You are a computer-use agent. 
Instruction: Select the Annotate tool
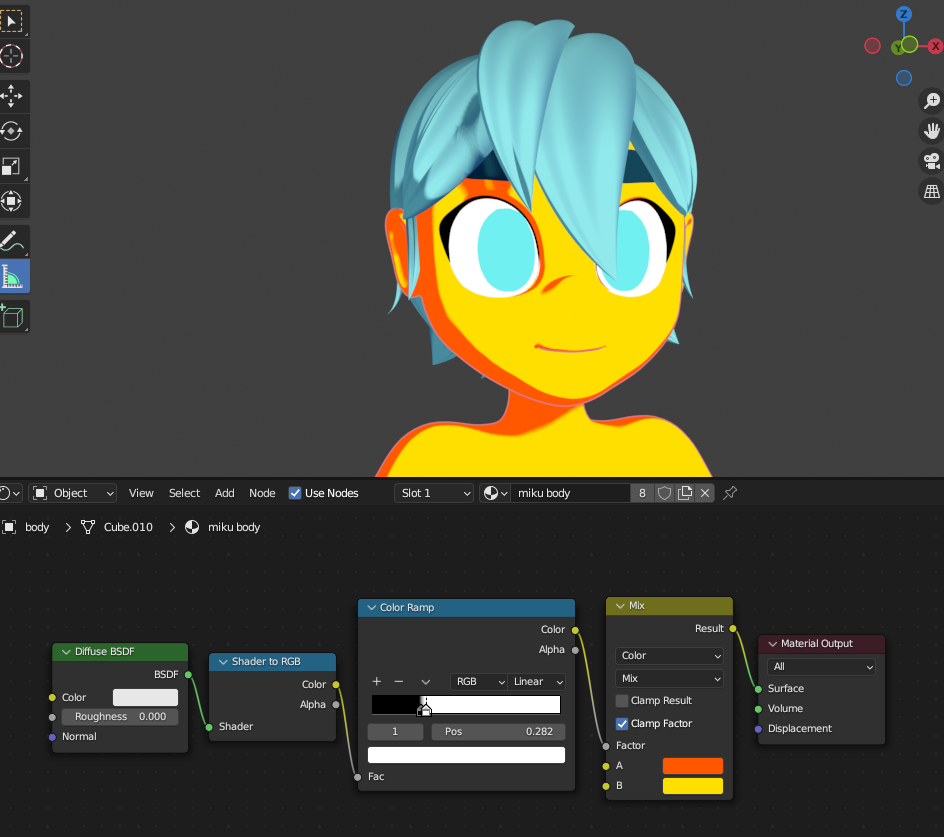(x=11, y=241)
